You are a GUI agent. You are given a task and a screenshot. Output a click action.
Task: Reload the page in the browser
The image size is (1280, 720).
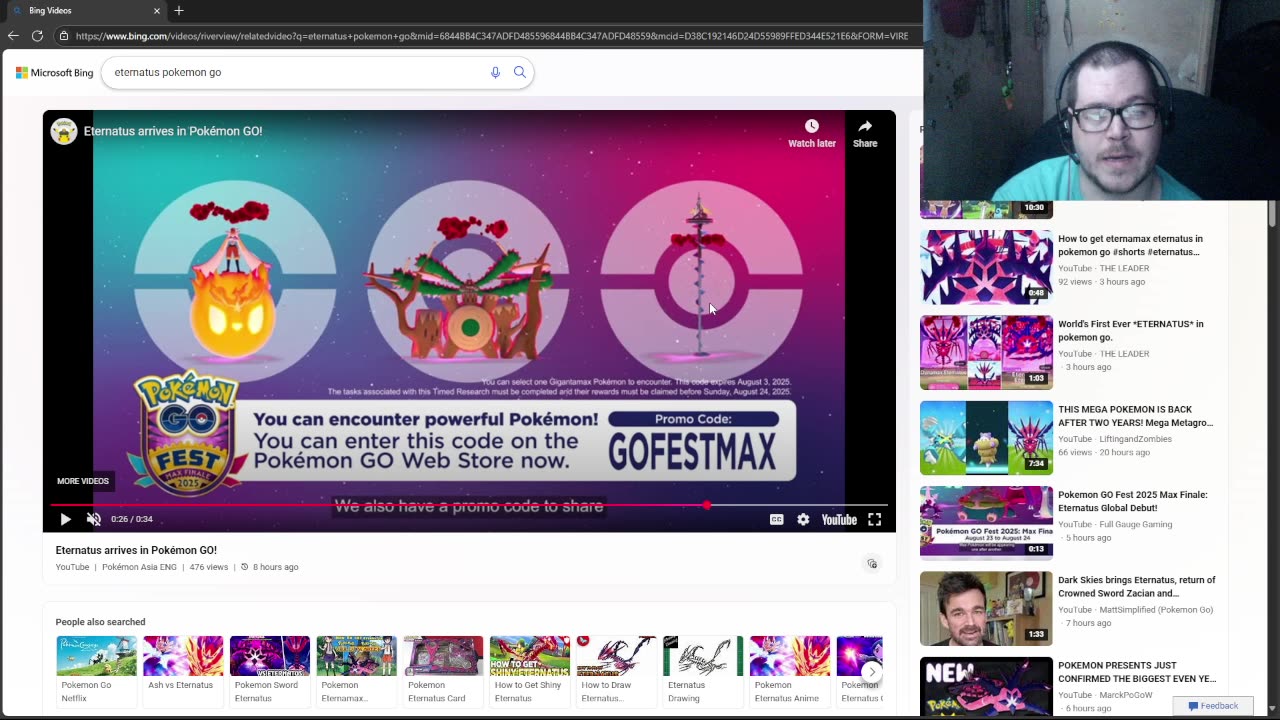point(37,35)
